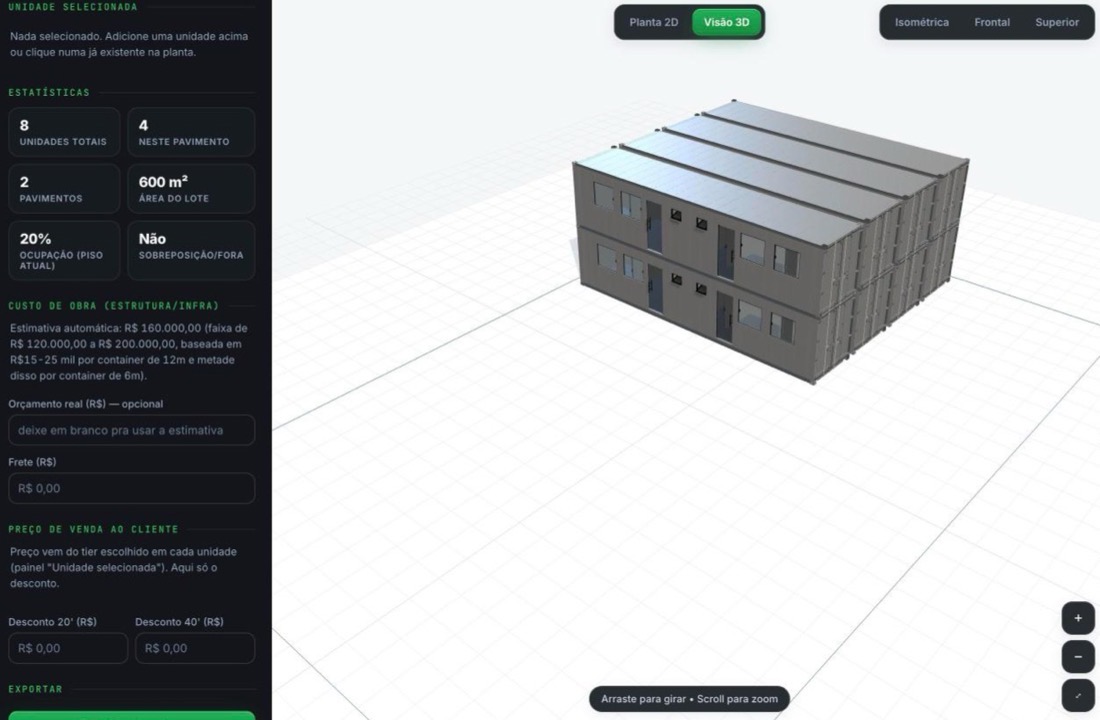This screenshot has height=720, width=1100.
Task: Click the Custo de Obra section heading
Action: click(x=114, y=306)
